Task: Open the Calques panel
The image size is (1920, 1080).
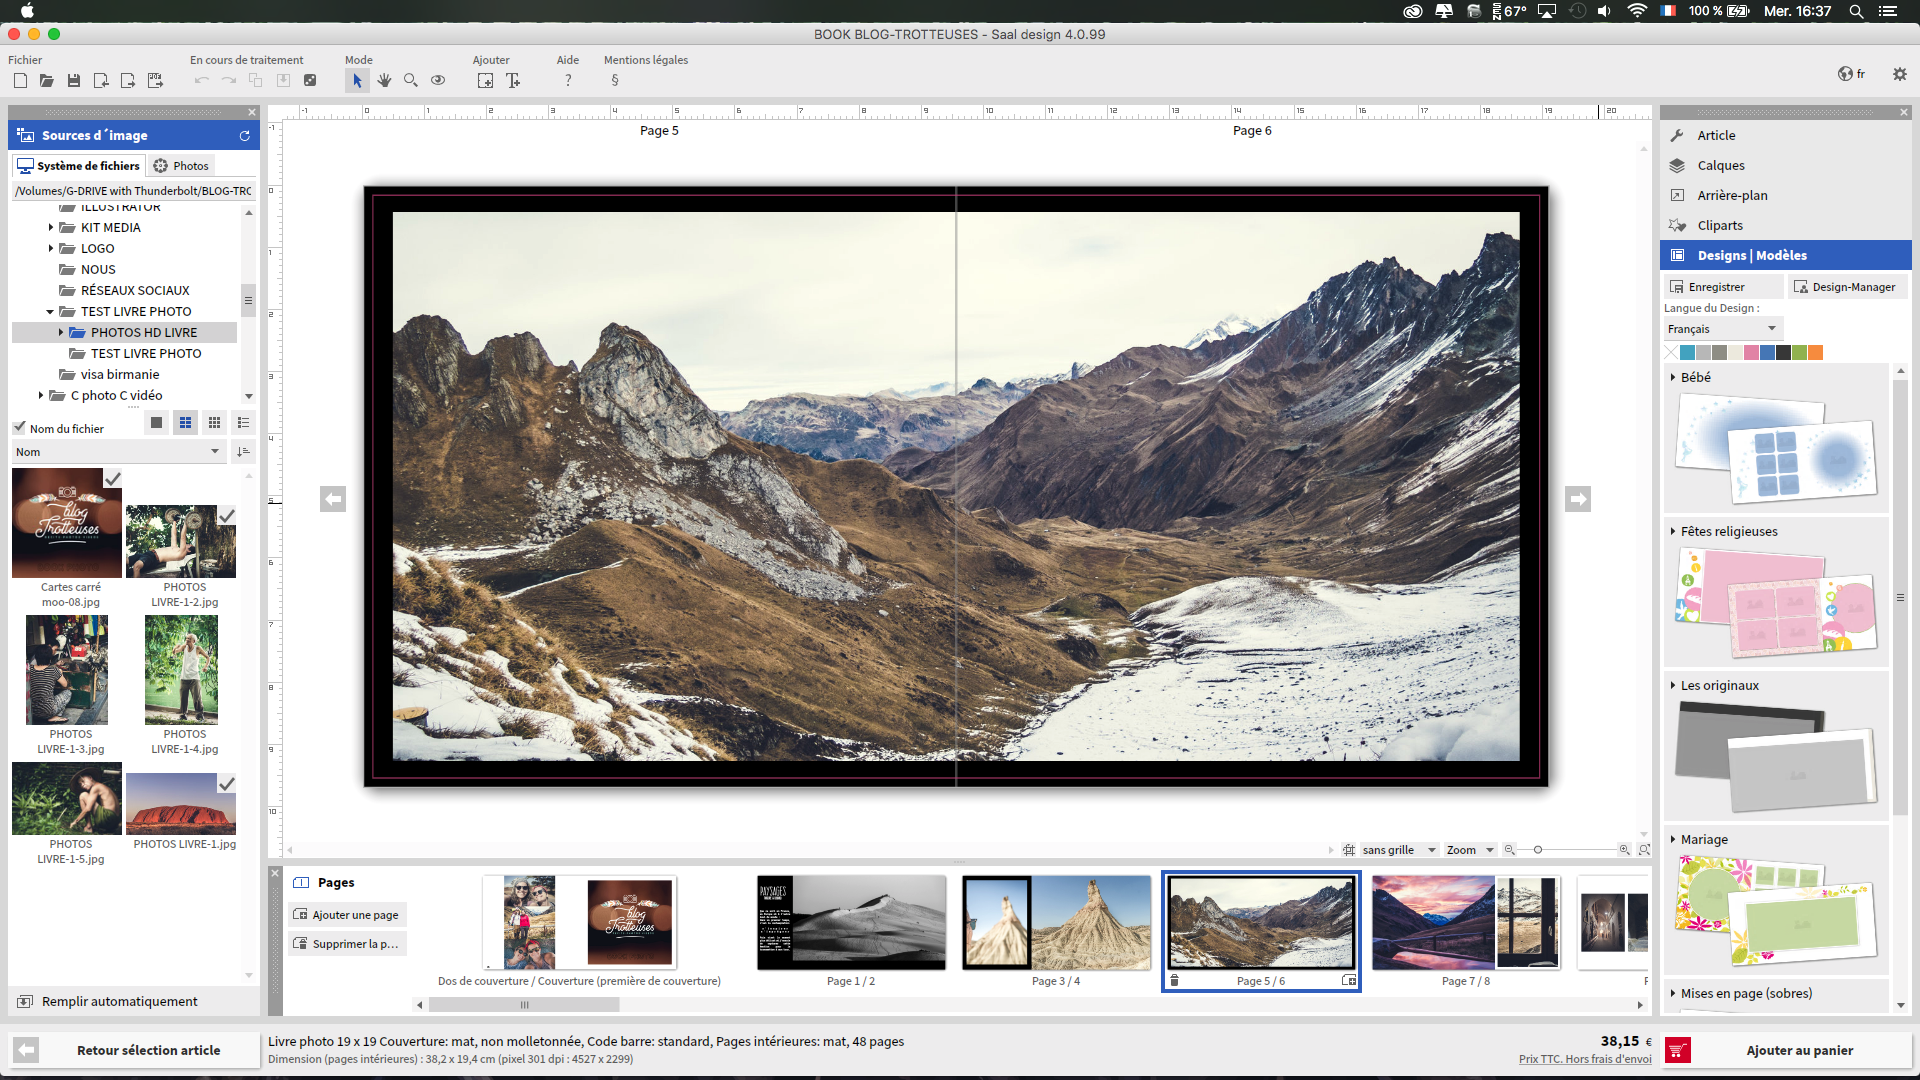Action: point(1720,166)
